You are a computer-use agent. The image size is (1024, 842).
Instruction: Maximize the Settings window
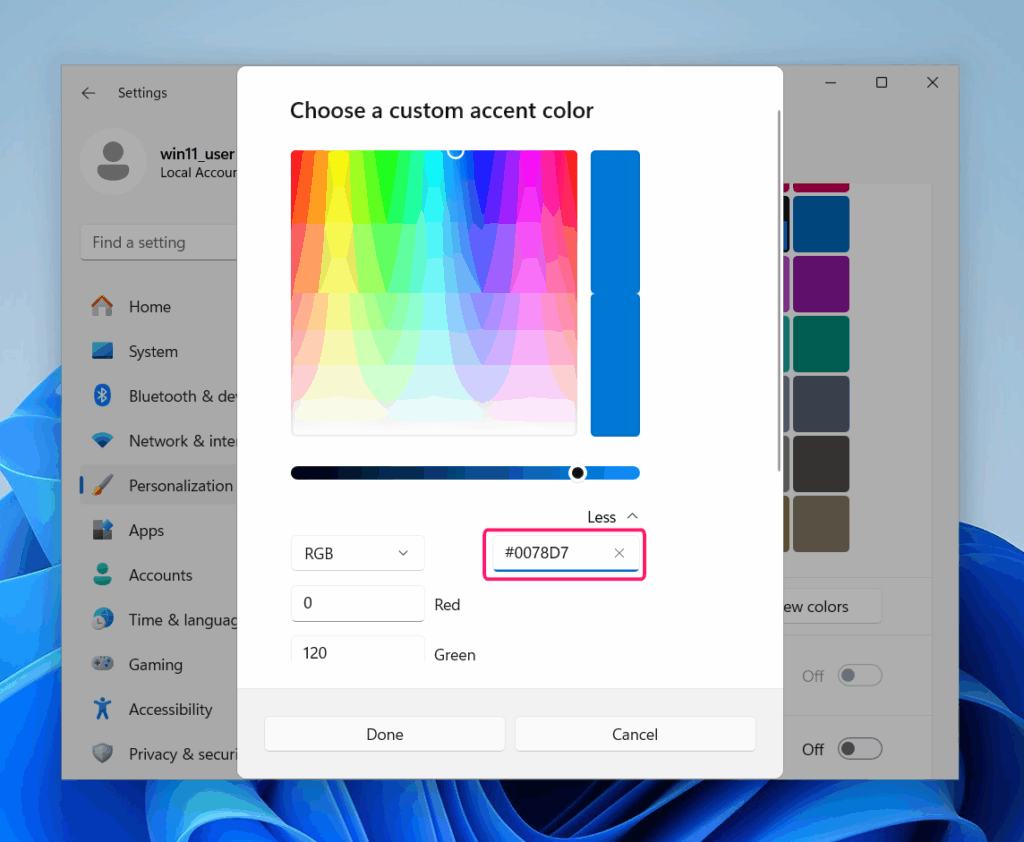[882, 83]
